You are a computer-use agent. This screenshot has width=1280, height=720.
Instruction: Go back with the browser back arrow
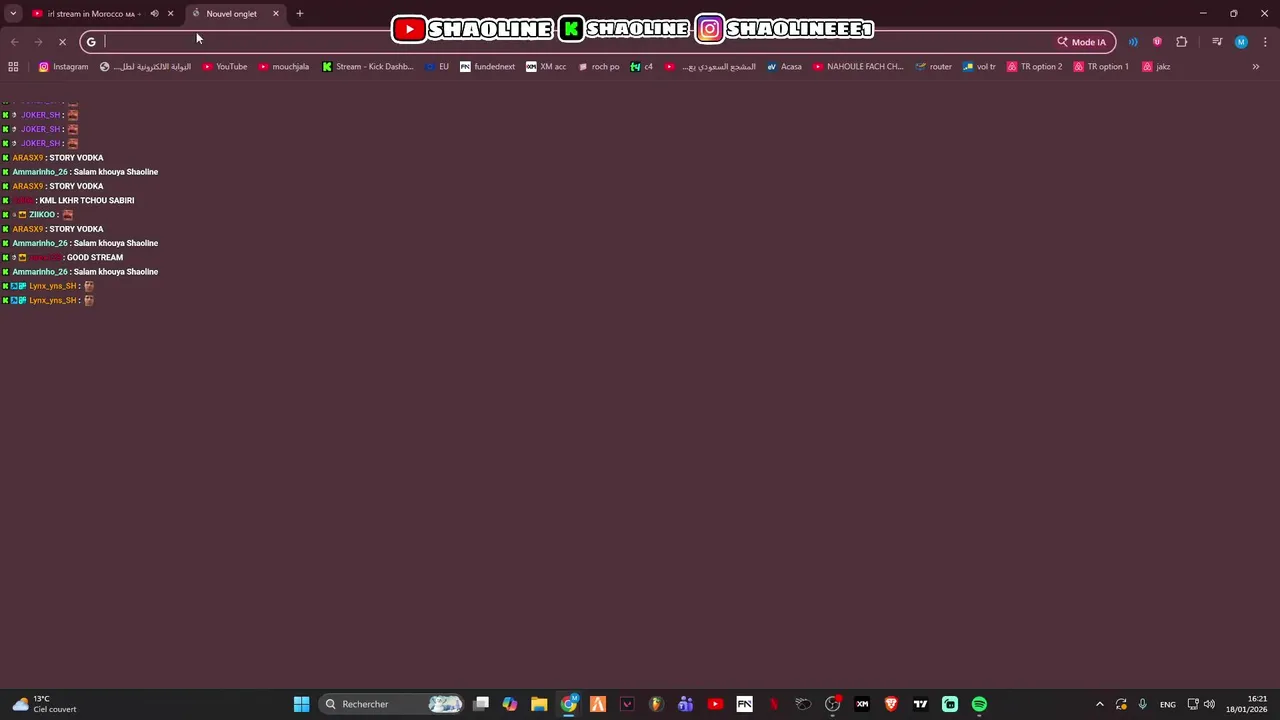coord(14,41)
